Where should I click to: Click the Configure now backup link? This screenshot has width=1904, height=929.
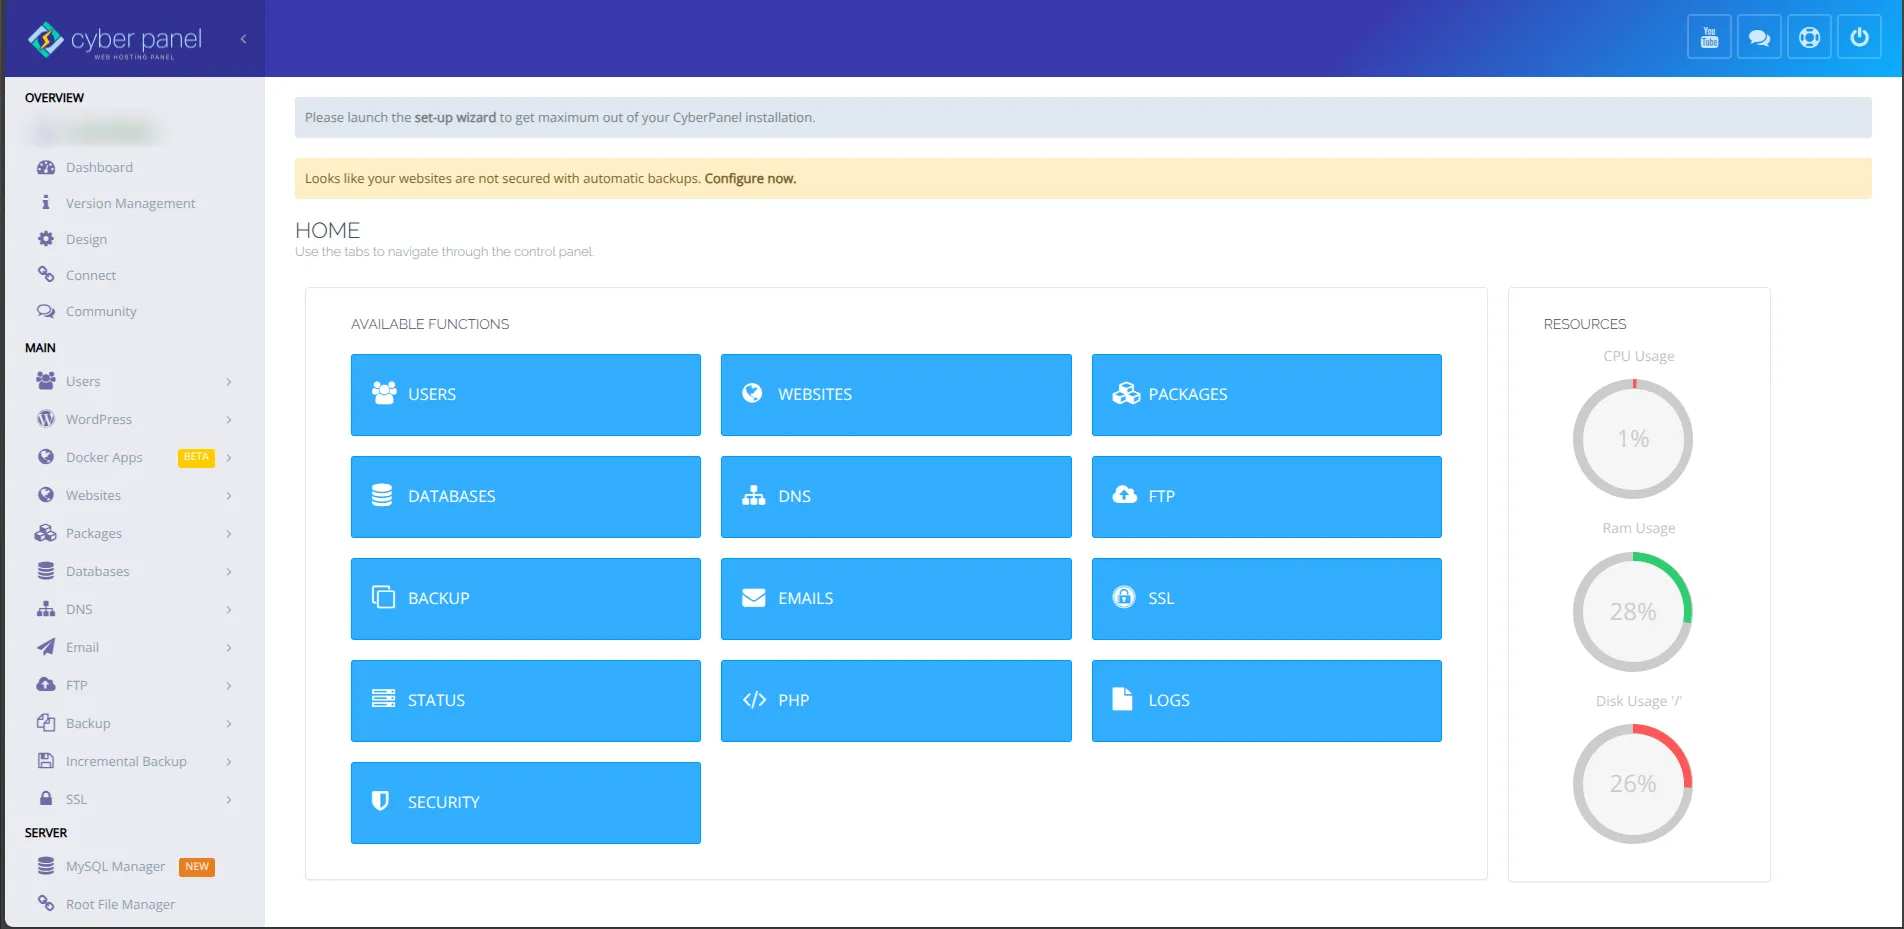750,179
